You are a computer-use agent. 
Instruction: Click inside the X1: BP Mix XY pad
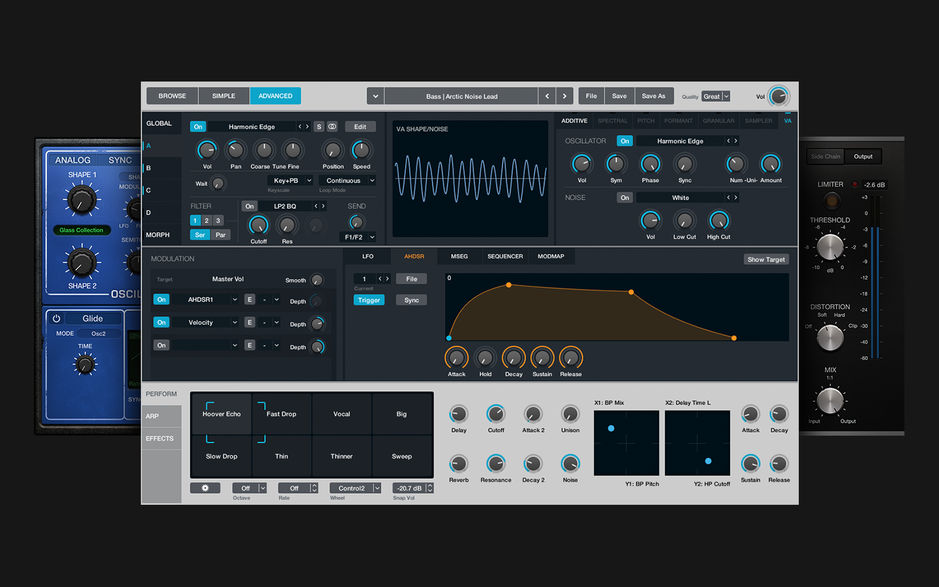pyautogui.click(x=626, y=443)
